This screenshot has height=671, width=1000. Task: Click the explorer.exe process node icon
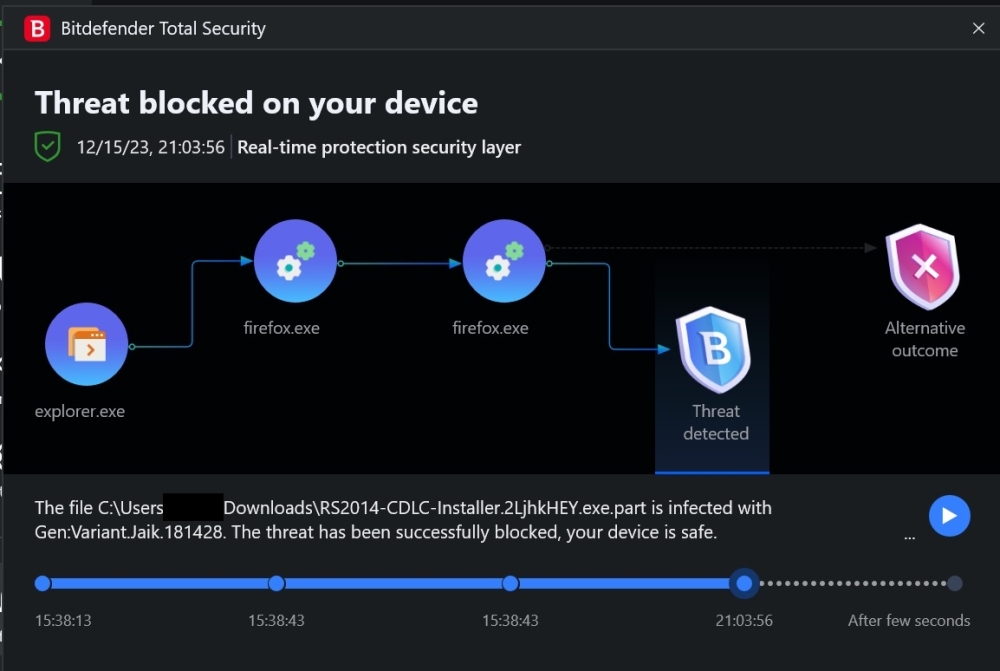click(86, 345)
